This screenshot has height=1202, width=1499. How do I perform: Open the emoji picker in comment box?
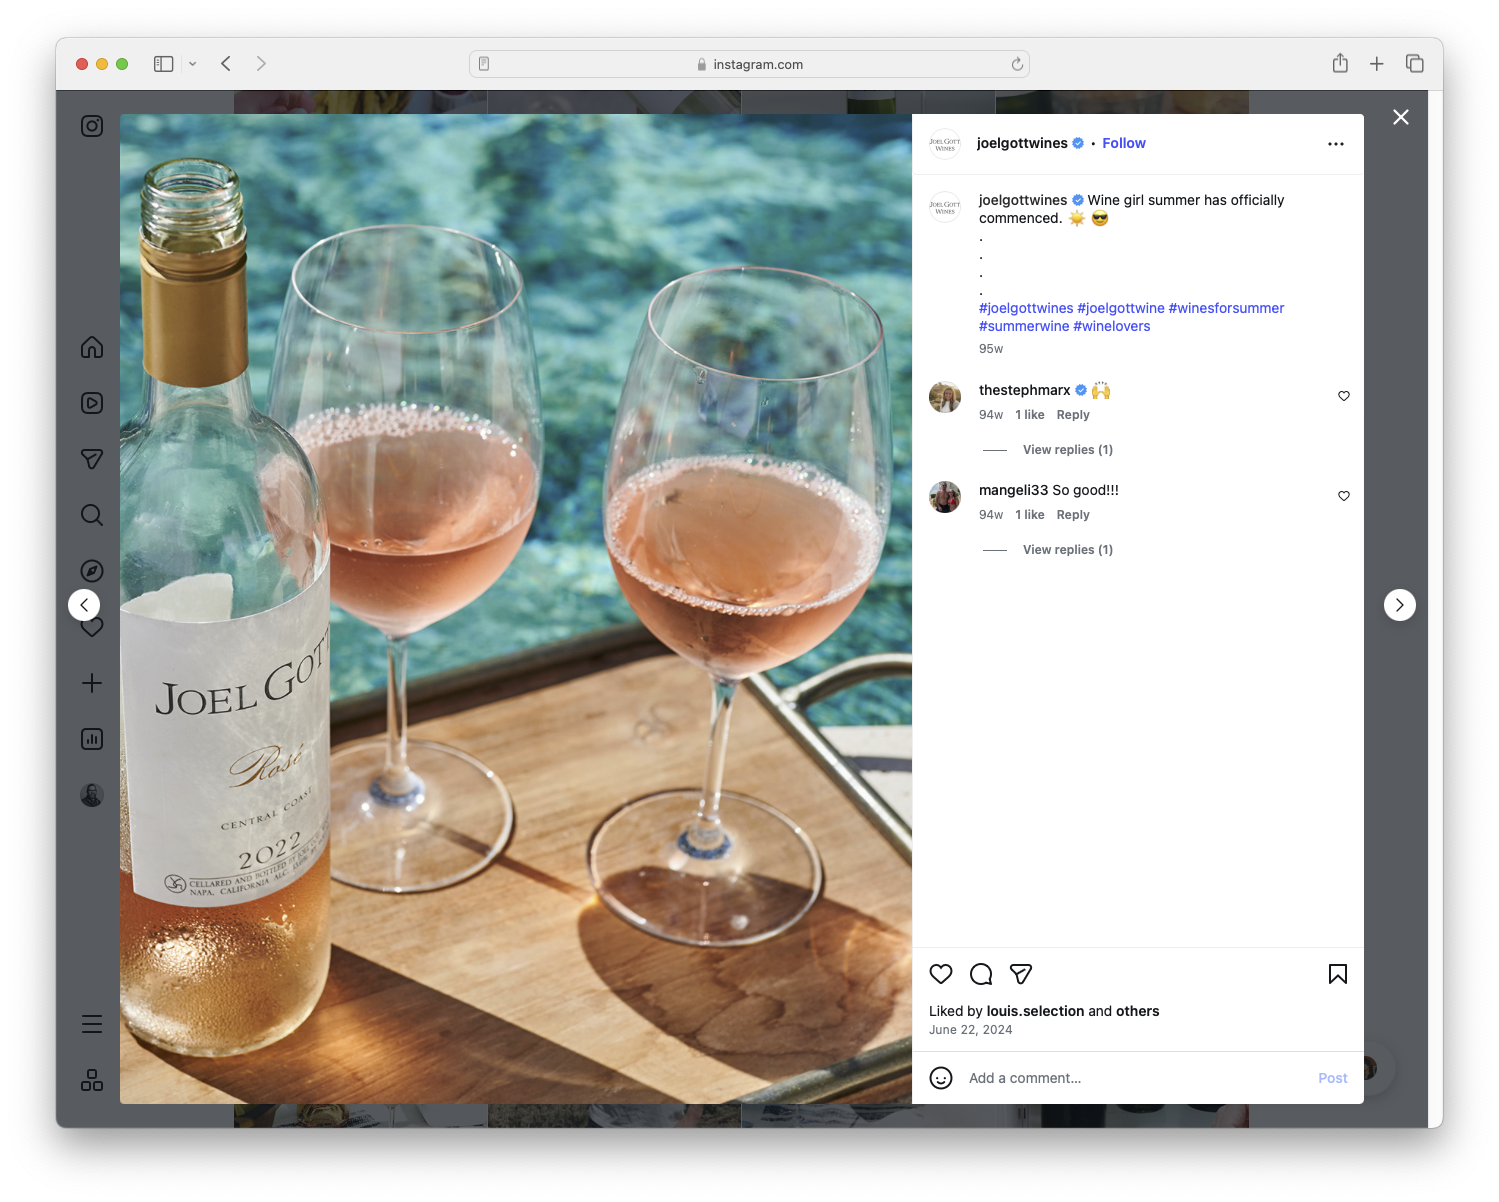pyautogui.click(x=941, y=1078)
